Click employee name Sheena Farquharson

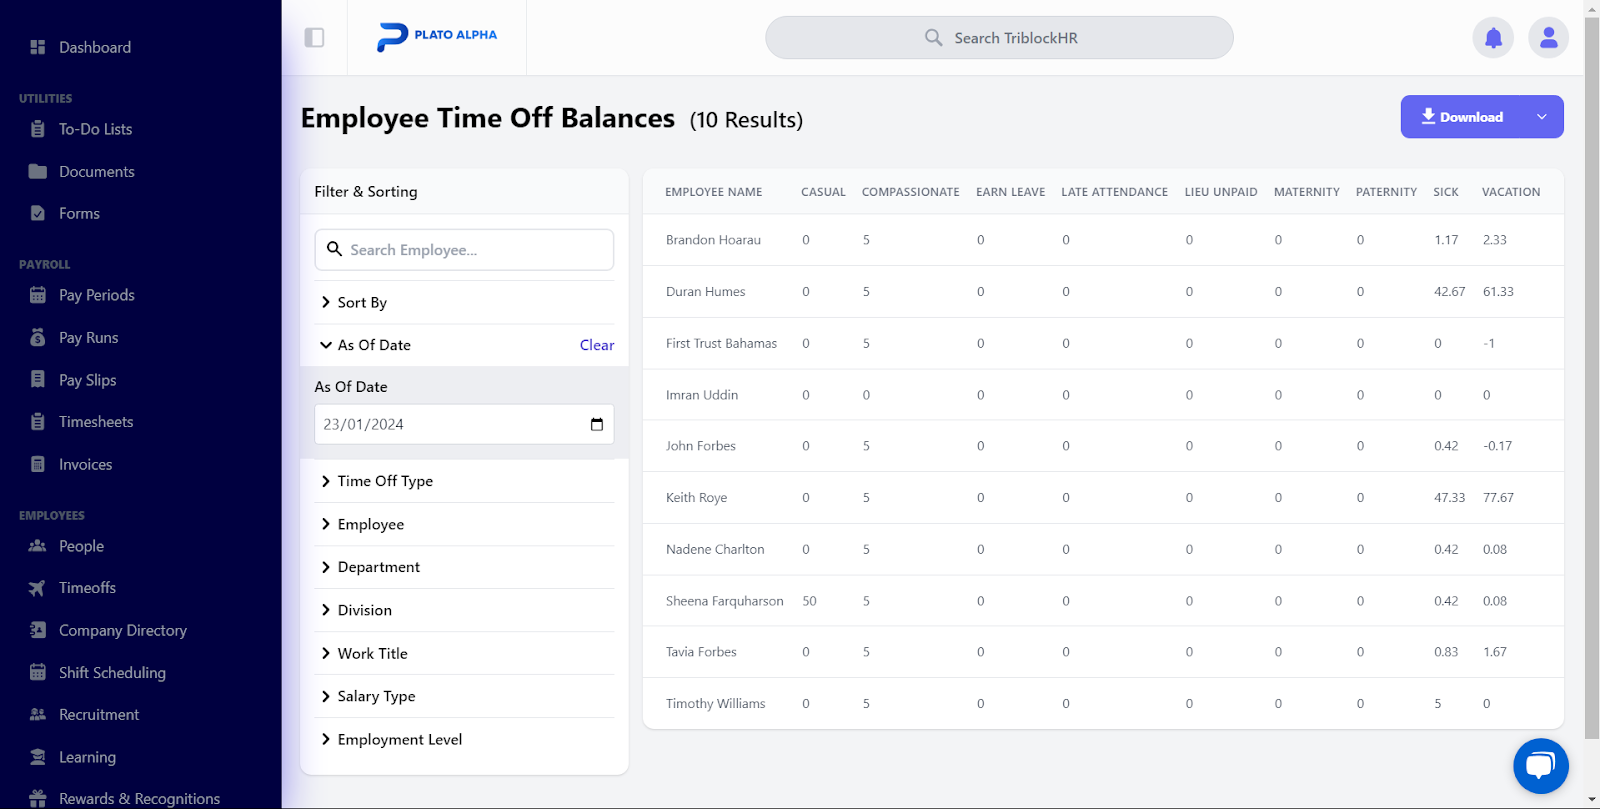(725, 601)
